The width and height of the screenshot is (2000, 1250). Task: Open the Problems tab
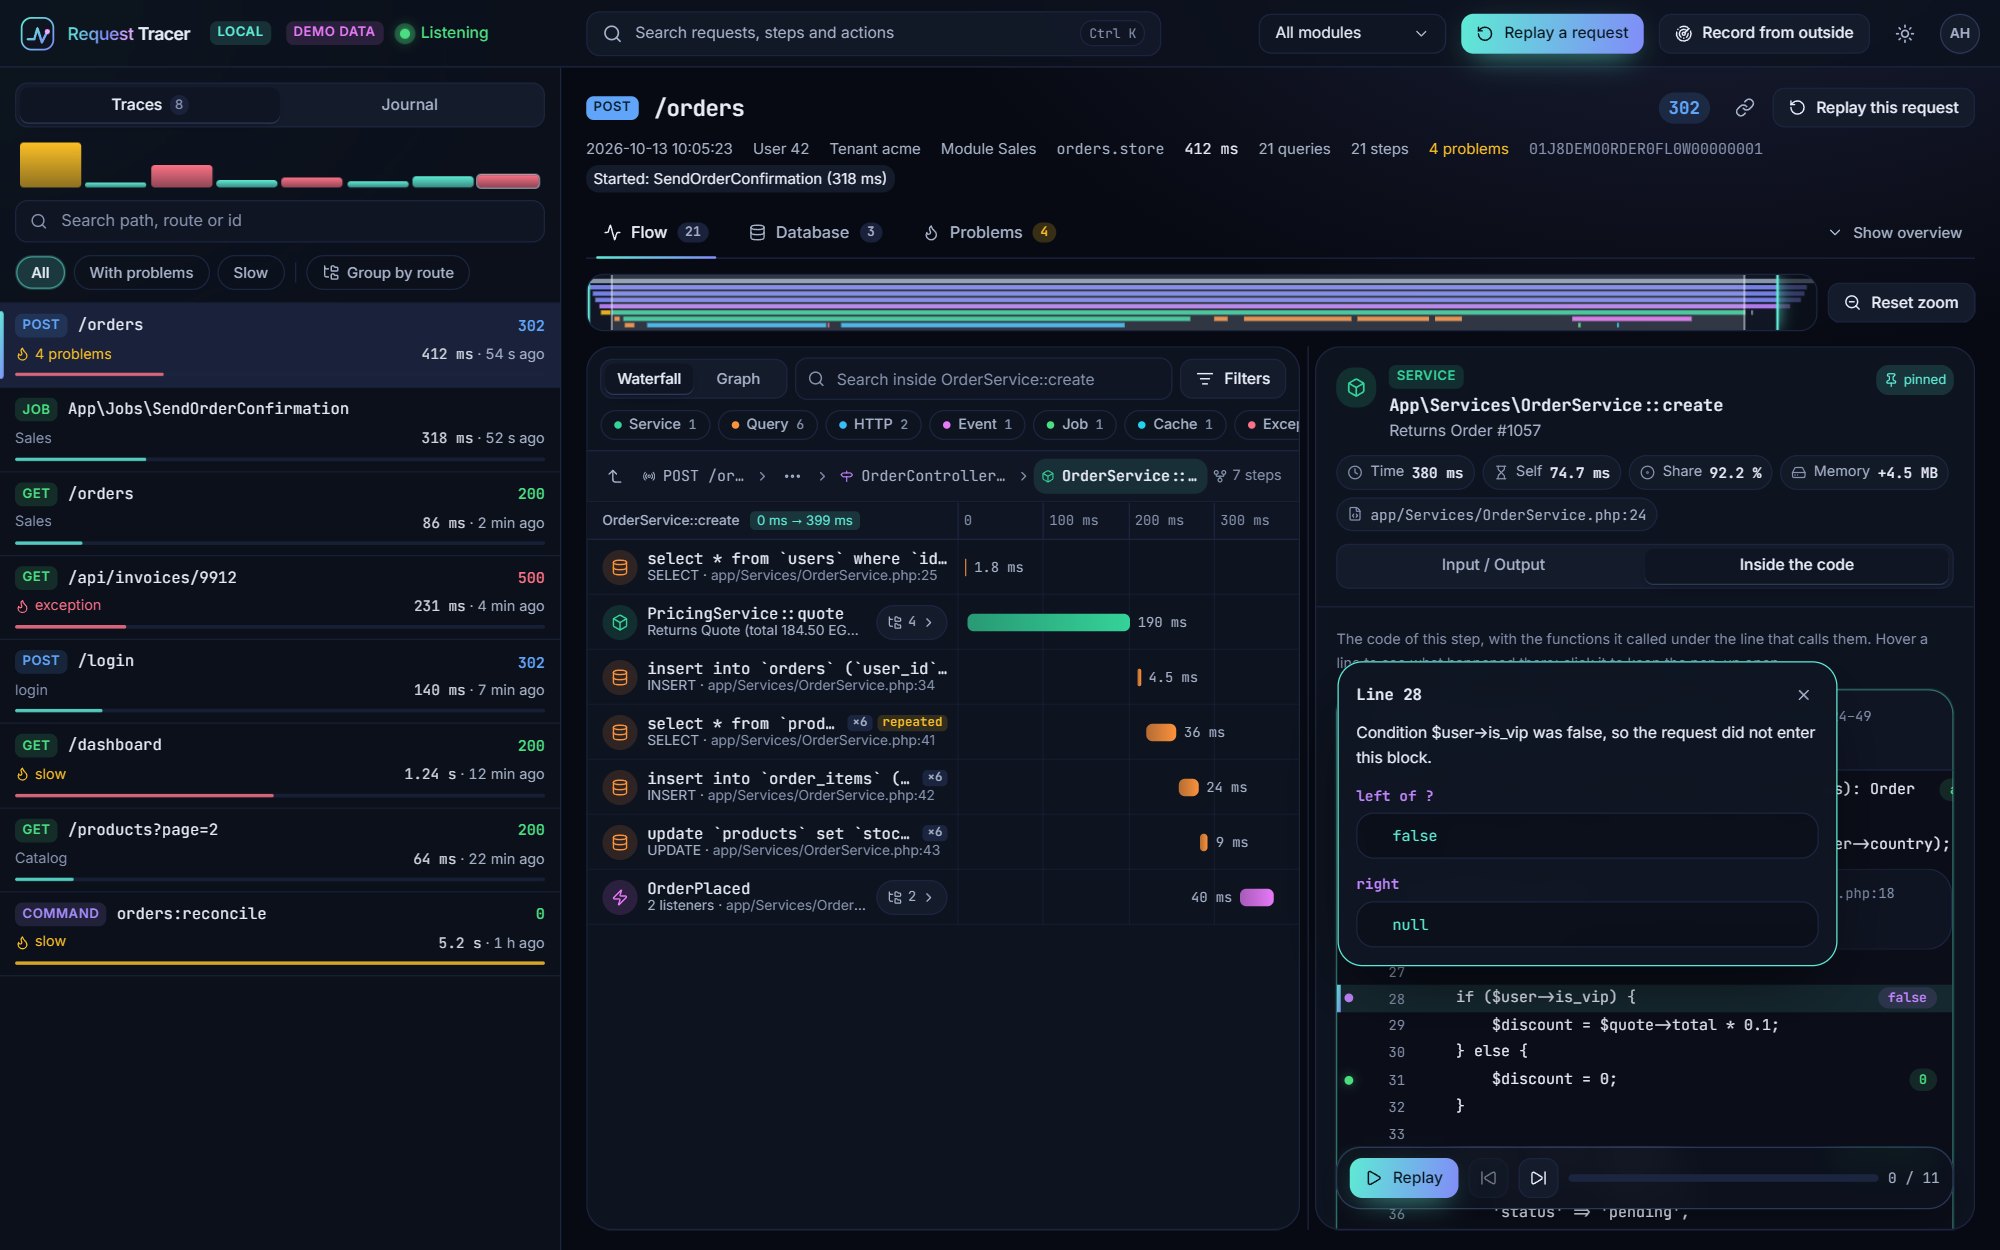[x=988, y=232]
